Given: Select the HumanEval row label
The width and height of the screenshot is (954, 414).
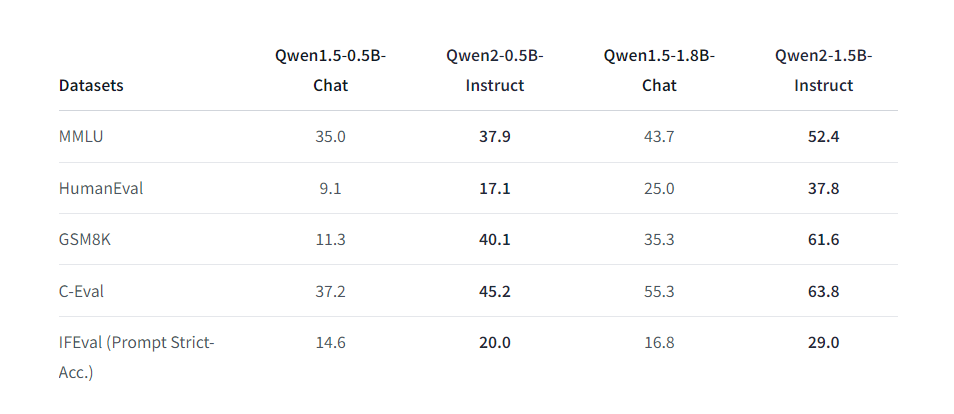Looking at the screenshot, I should click(x=101, y=188).
